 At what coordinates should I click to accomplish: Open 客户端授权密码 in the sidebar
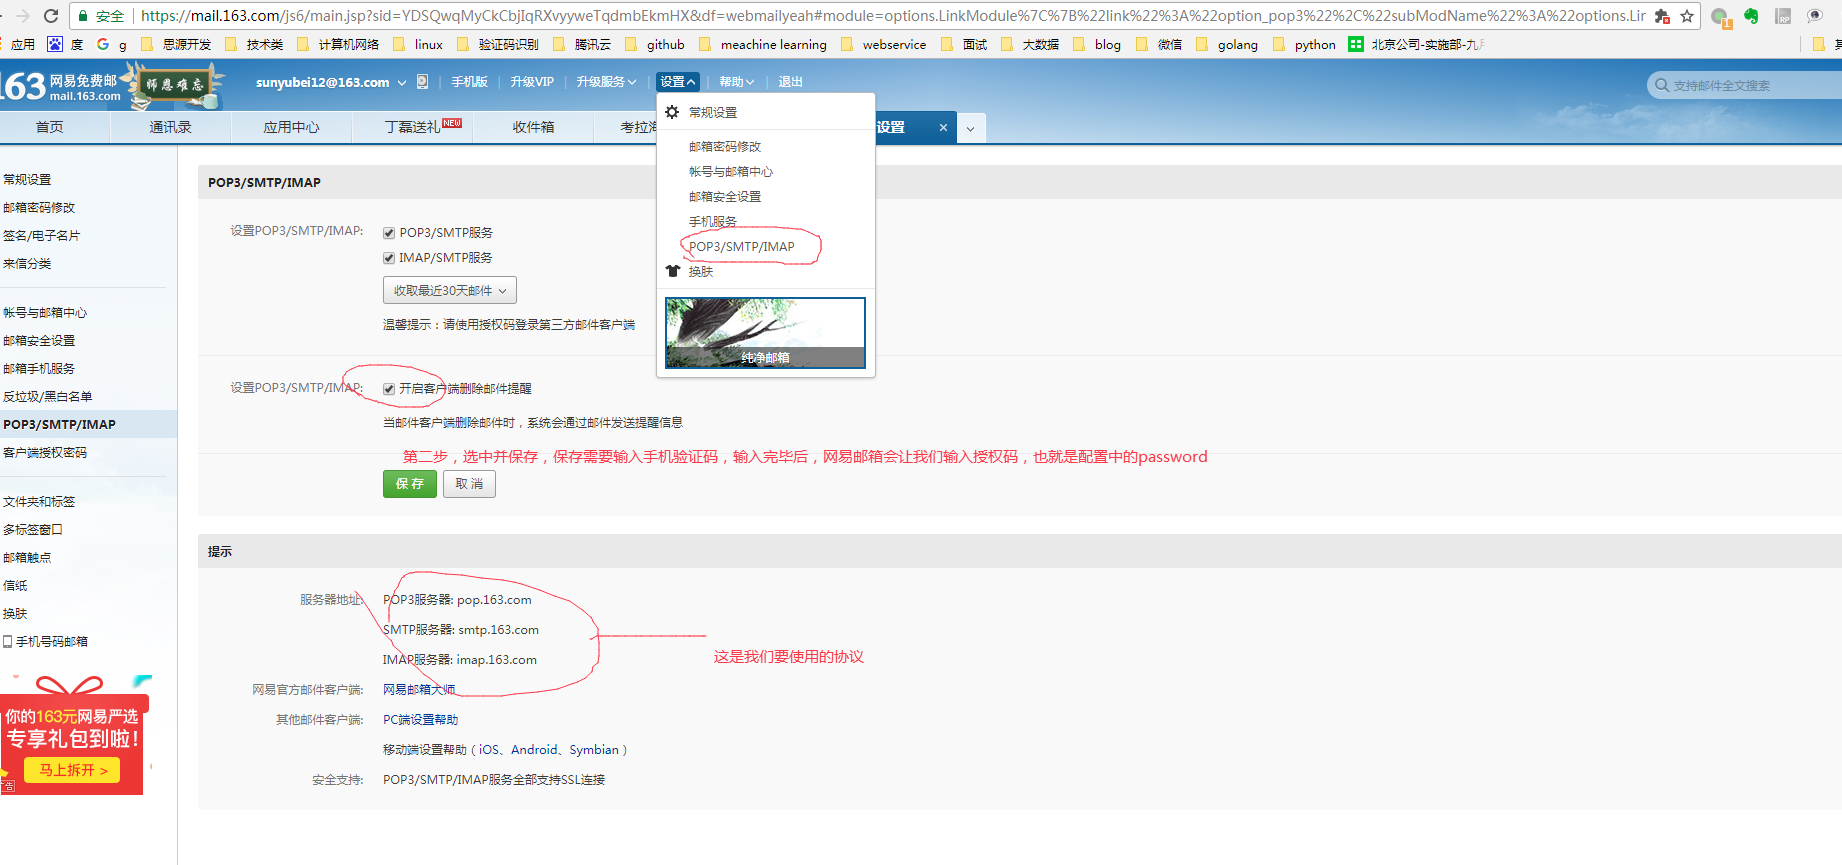(45, 453)
